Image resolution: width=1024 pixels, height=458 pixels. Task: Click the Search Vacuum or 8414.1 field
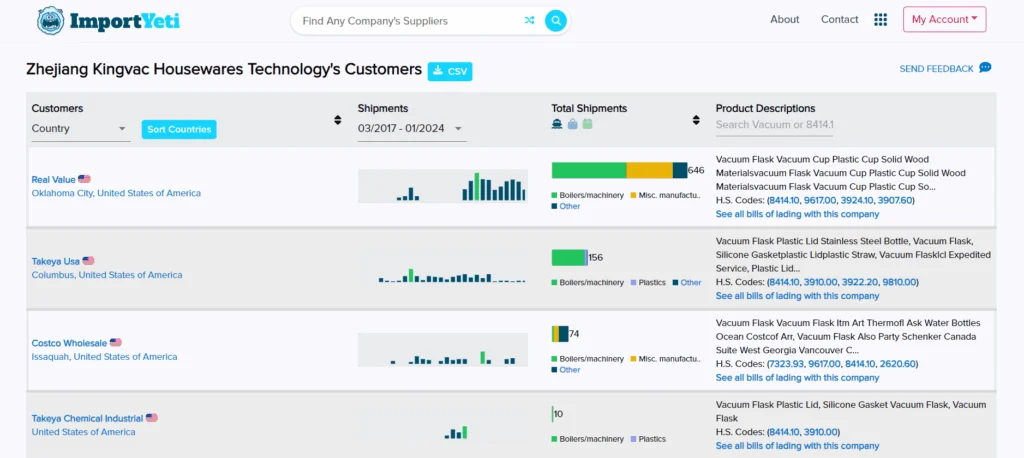[774, 125]
